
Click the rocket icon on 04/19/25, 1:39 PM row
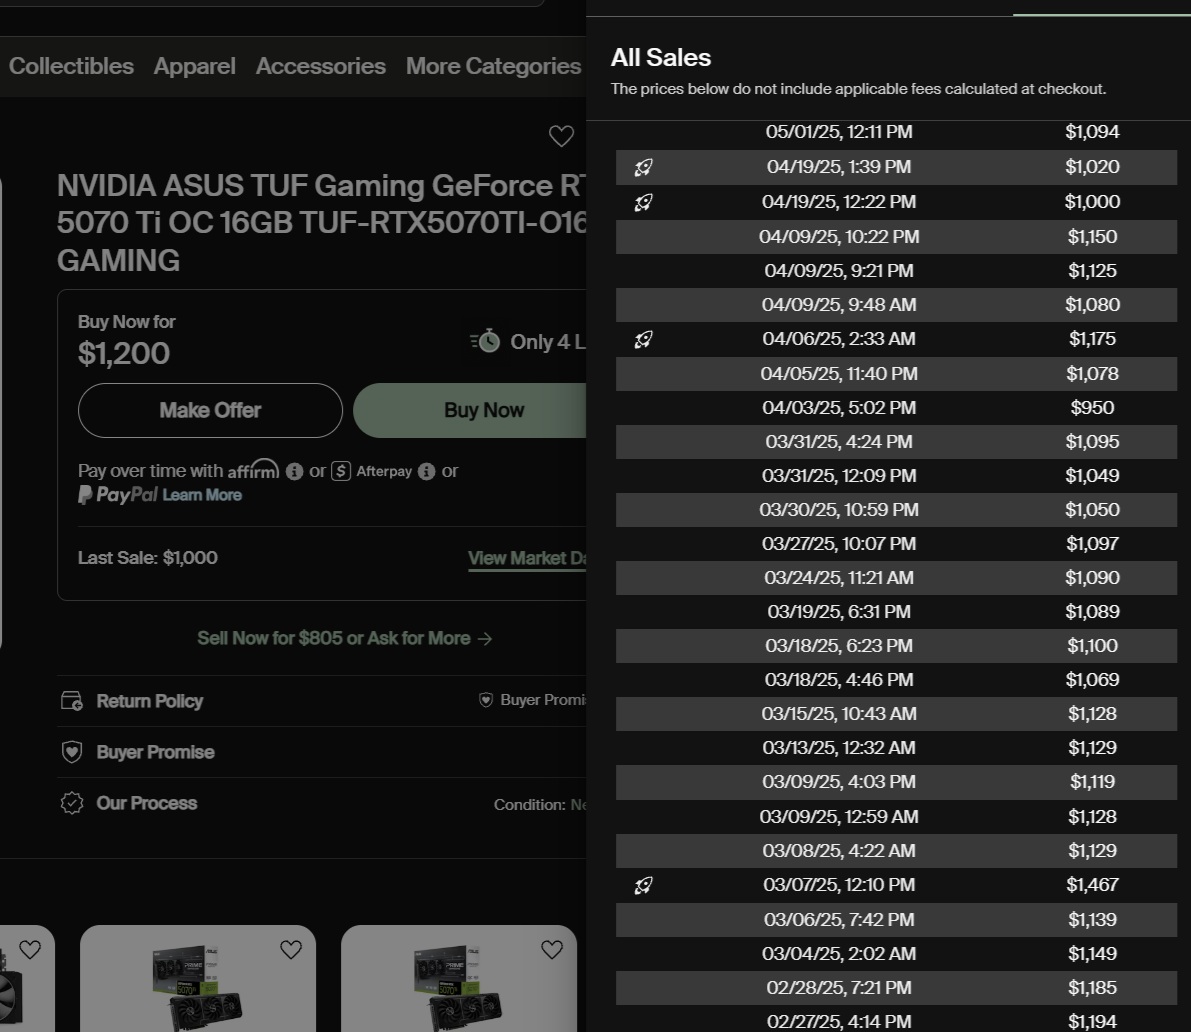pos(643,167)
